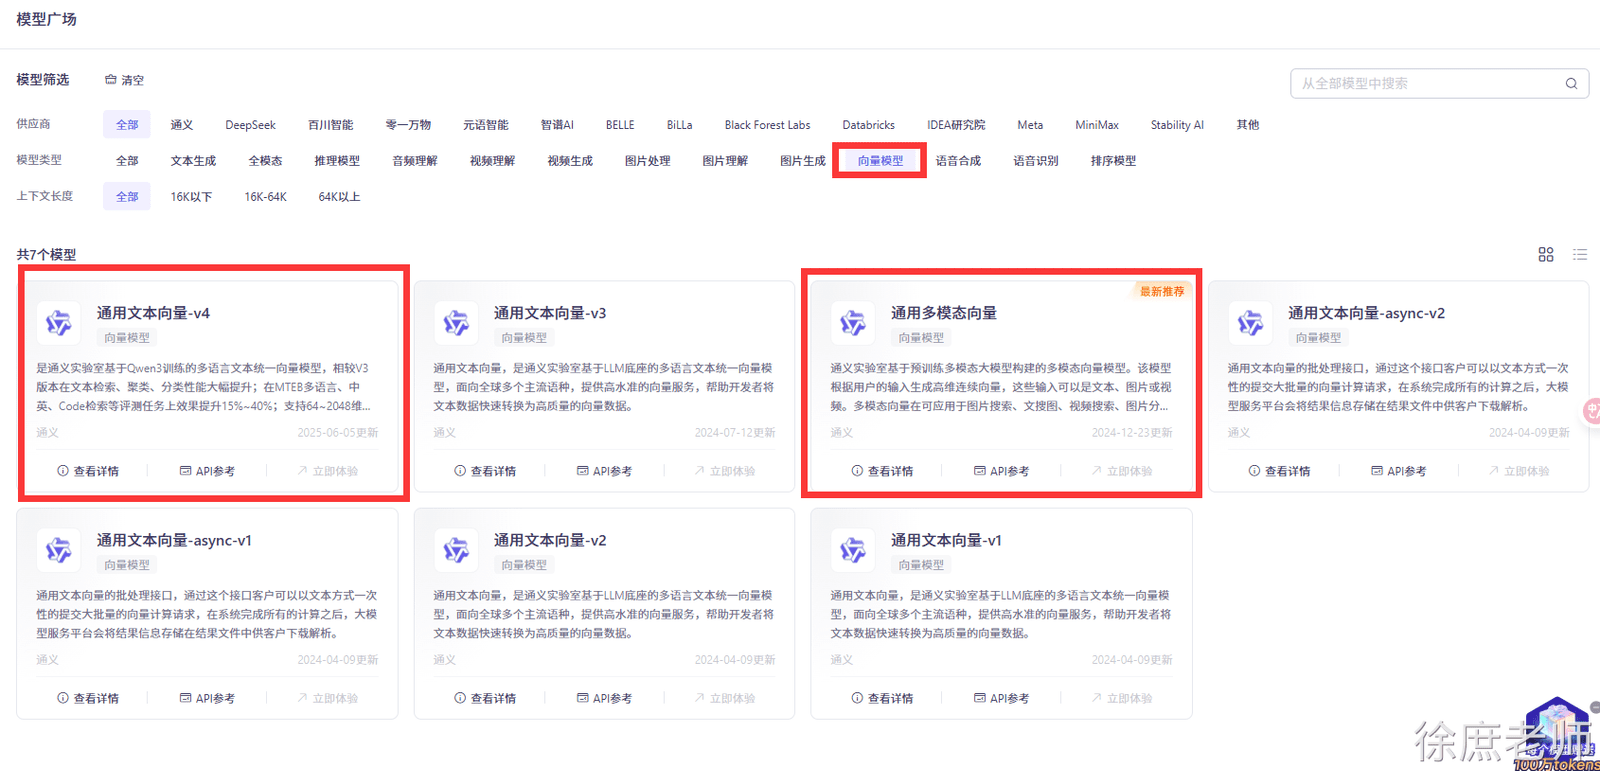Open 查看详情 for 通用文本向量-async-v2
This screenshot has height=771, width=1600.
[1279, 471]
